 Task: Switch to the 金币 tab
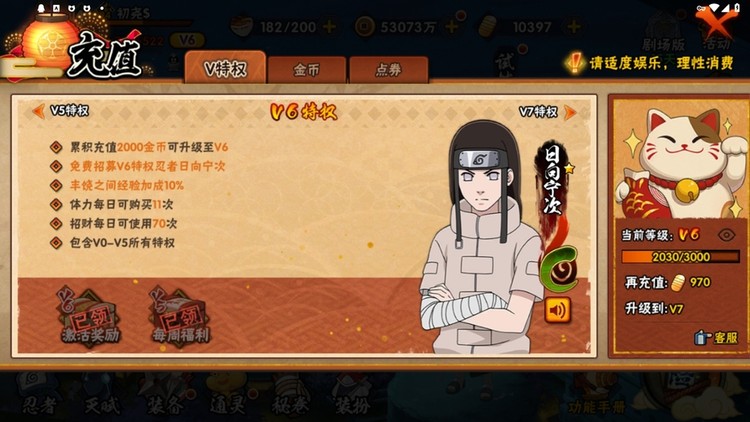(x=307, y=70)
